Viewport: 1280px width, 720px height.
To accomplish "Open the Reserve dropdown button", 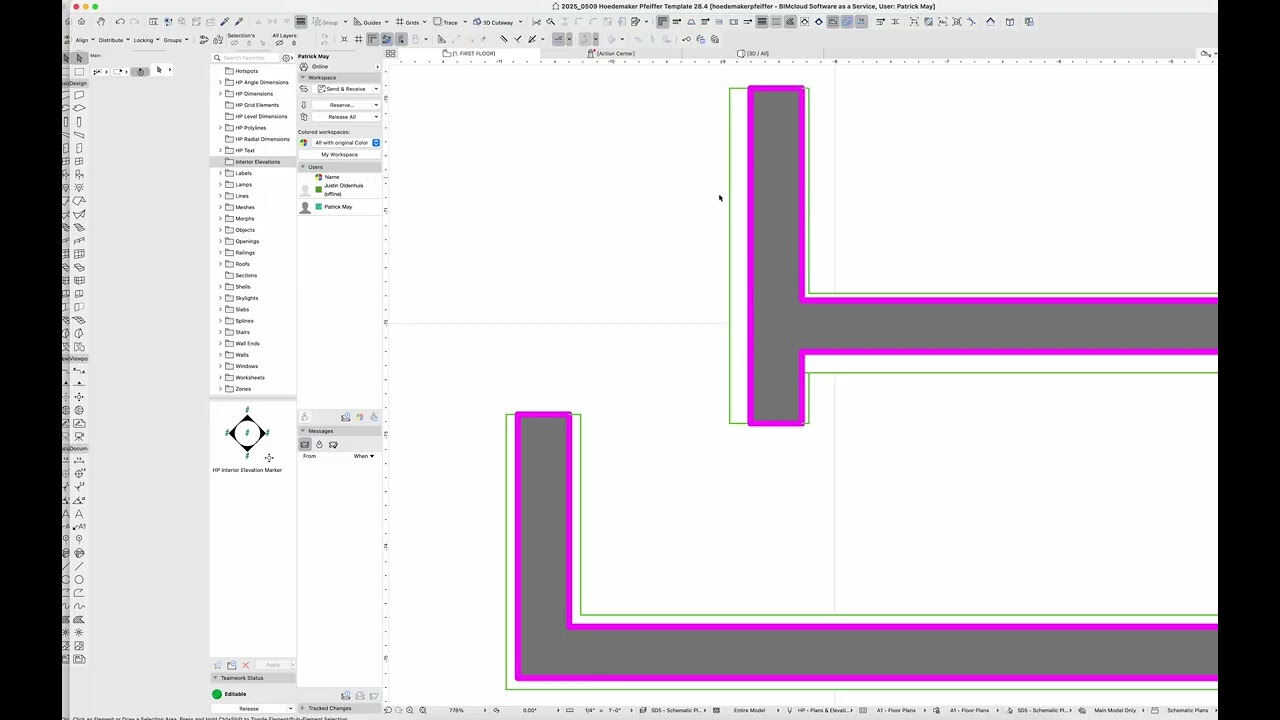I will [345, 105].
